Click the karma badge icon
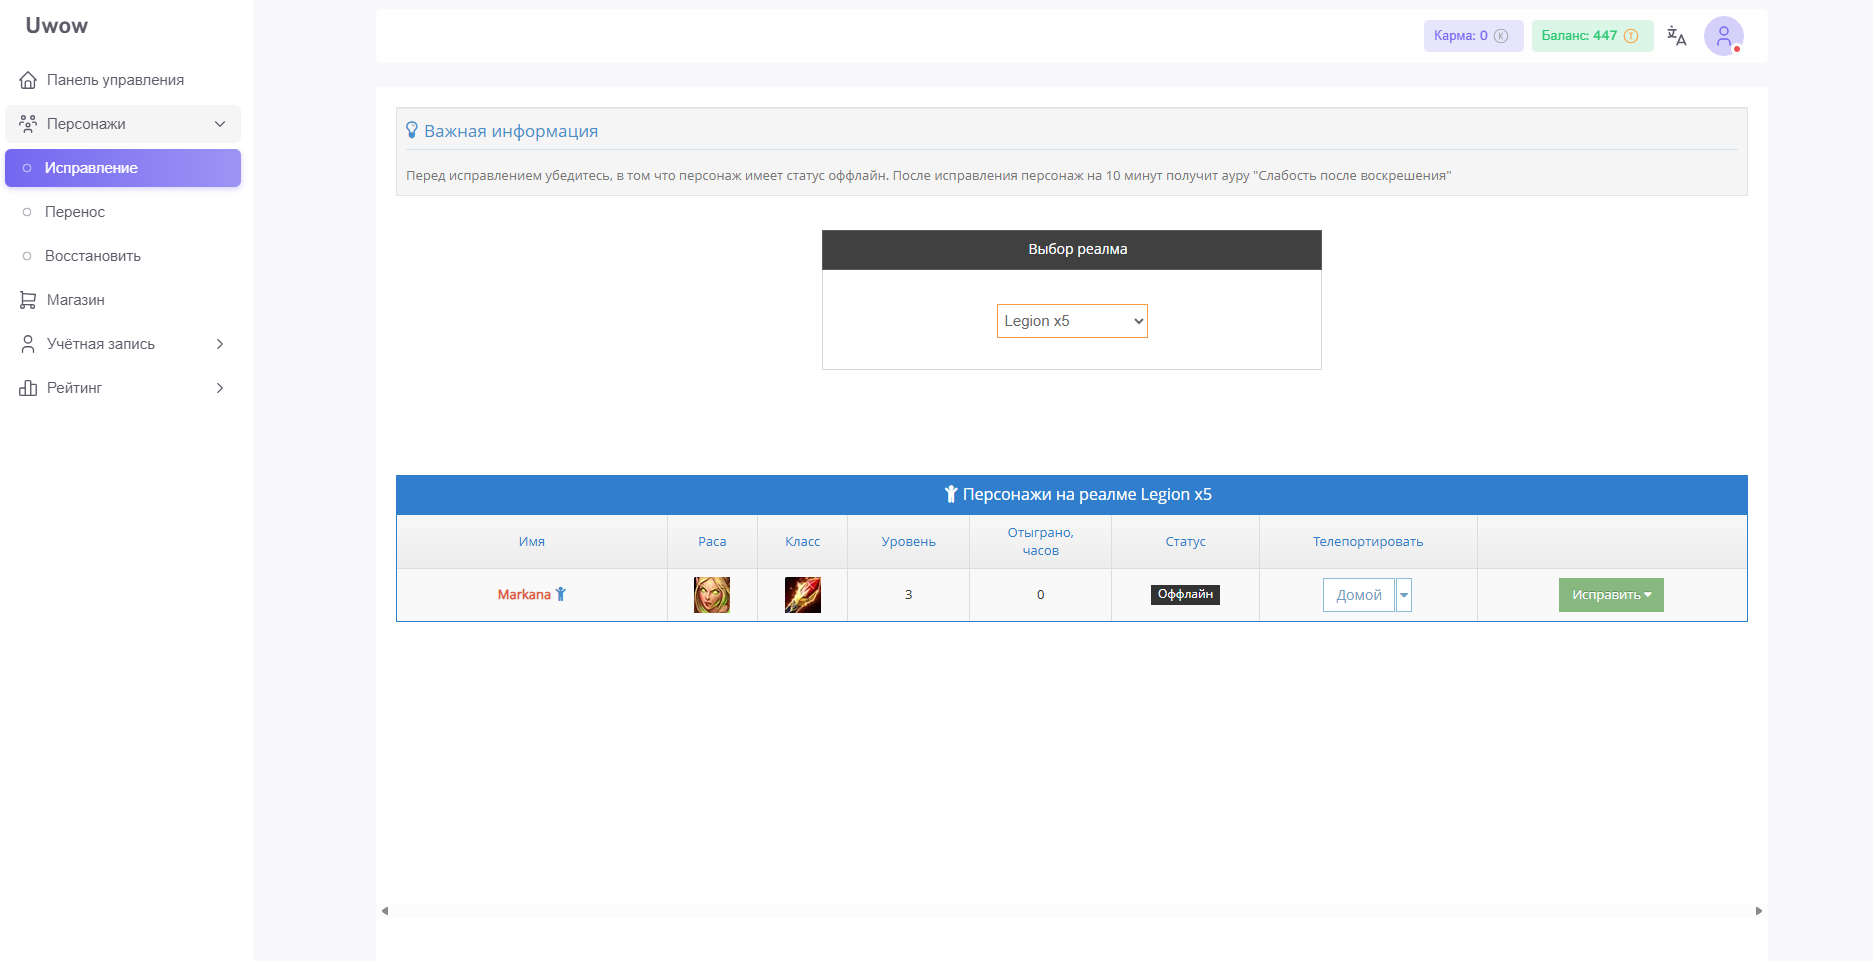1873x961 pixels. click(1501, 36)
